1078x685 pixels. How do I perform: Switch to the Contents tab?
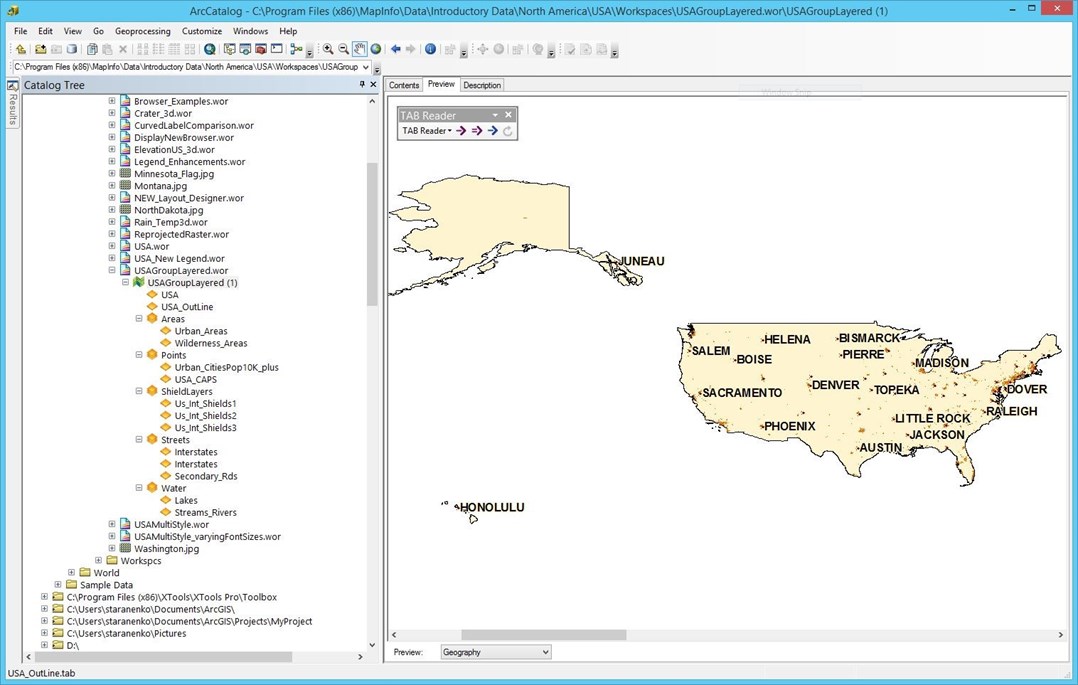[x=404, y=85]
